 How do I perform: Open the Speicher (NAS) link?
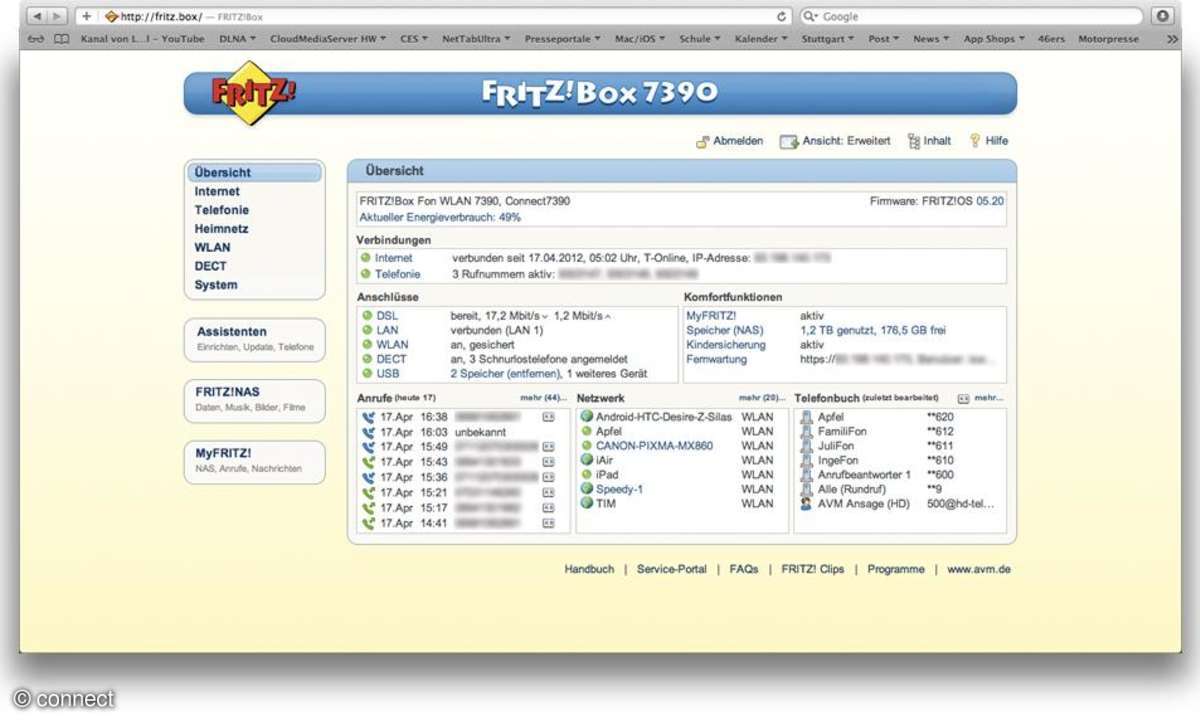click(724, 330)
